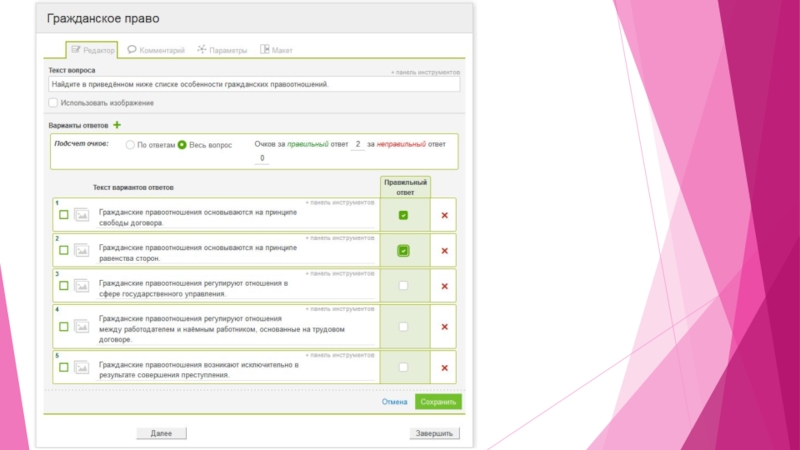
Task: Add an image to answer 2
Action: (82, 250)
